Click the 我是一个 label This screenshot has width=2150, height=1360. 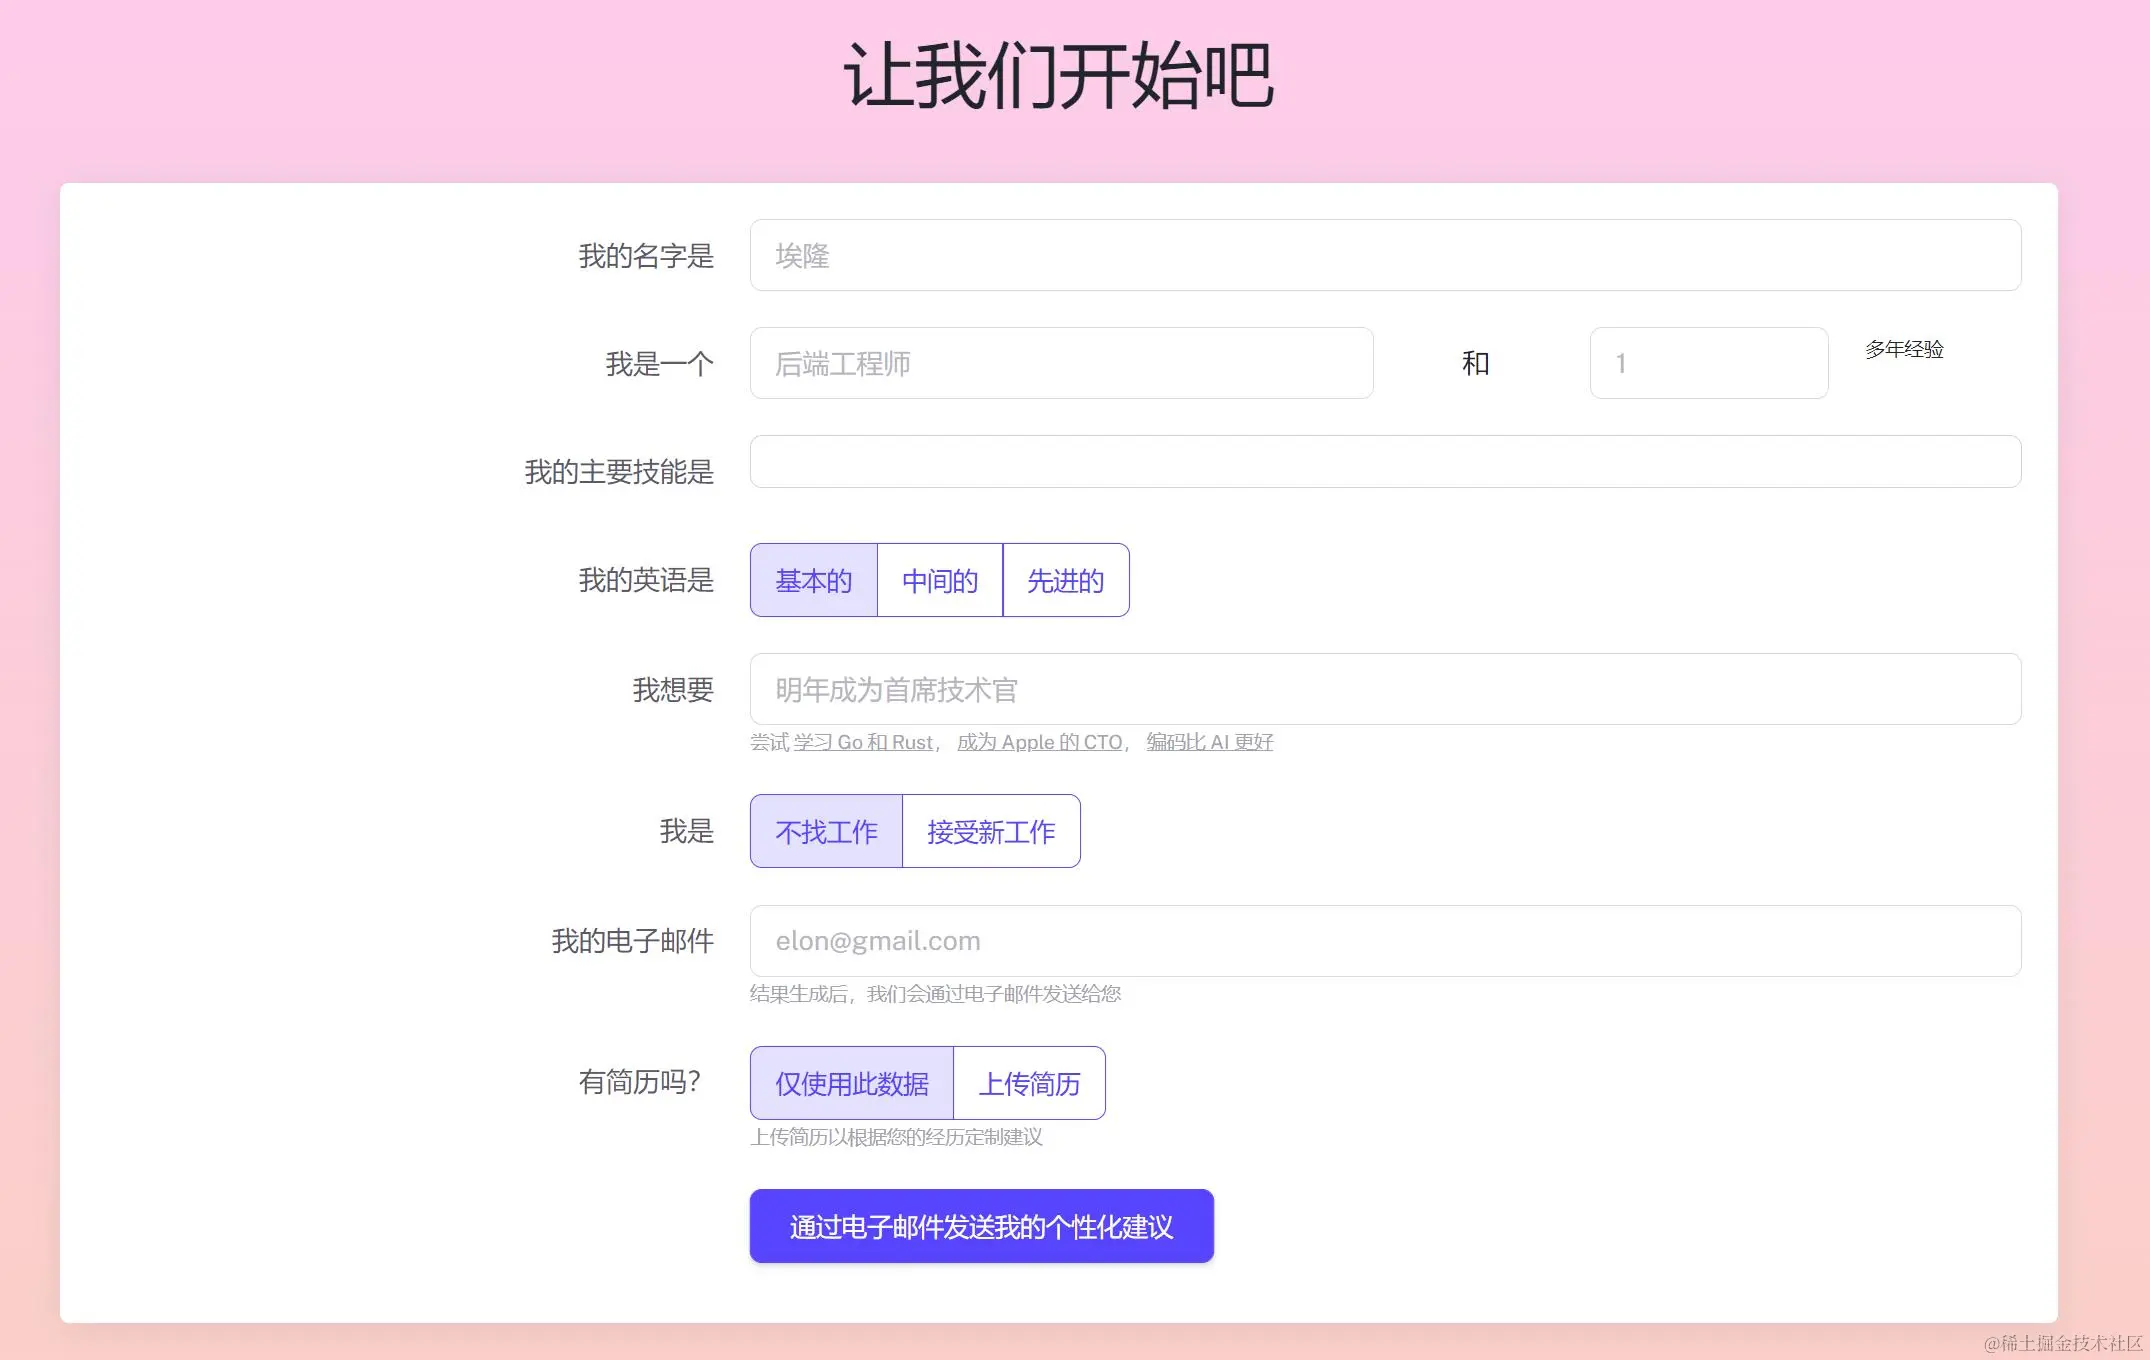click(660, 364)
